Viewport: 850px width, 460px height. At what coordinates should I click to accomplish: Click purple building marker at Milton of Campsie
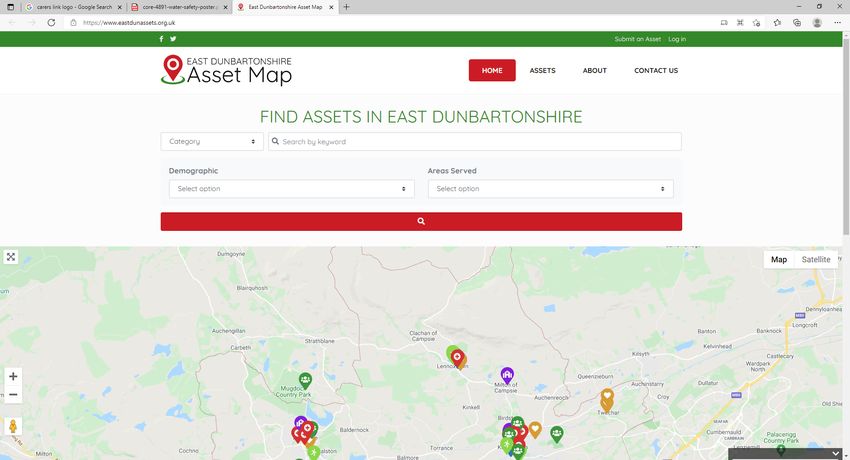(x=507, y=375)
